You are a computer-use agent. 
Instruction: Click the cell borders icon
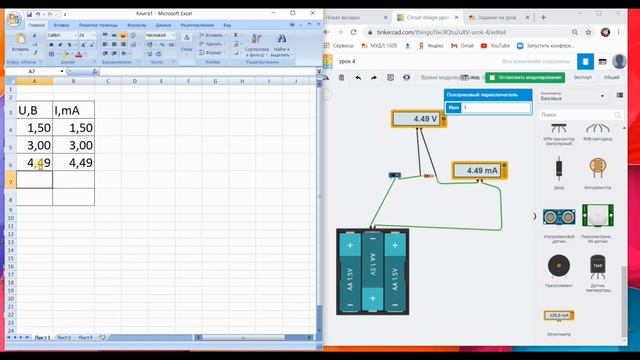pos(51,54)
